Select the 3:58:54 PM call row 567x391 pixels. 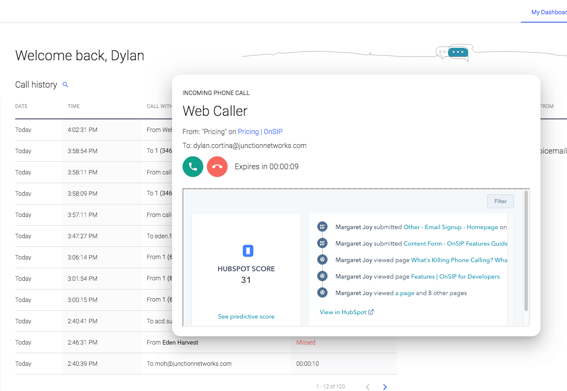click(x=93, y=151)
